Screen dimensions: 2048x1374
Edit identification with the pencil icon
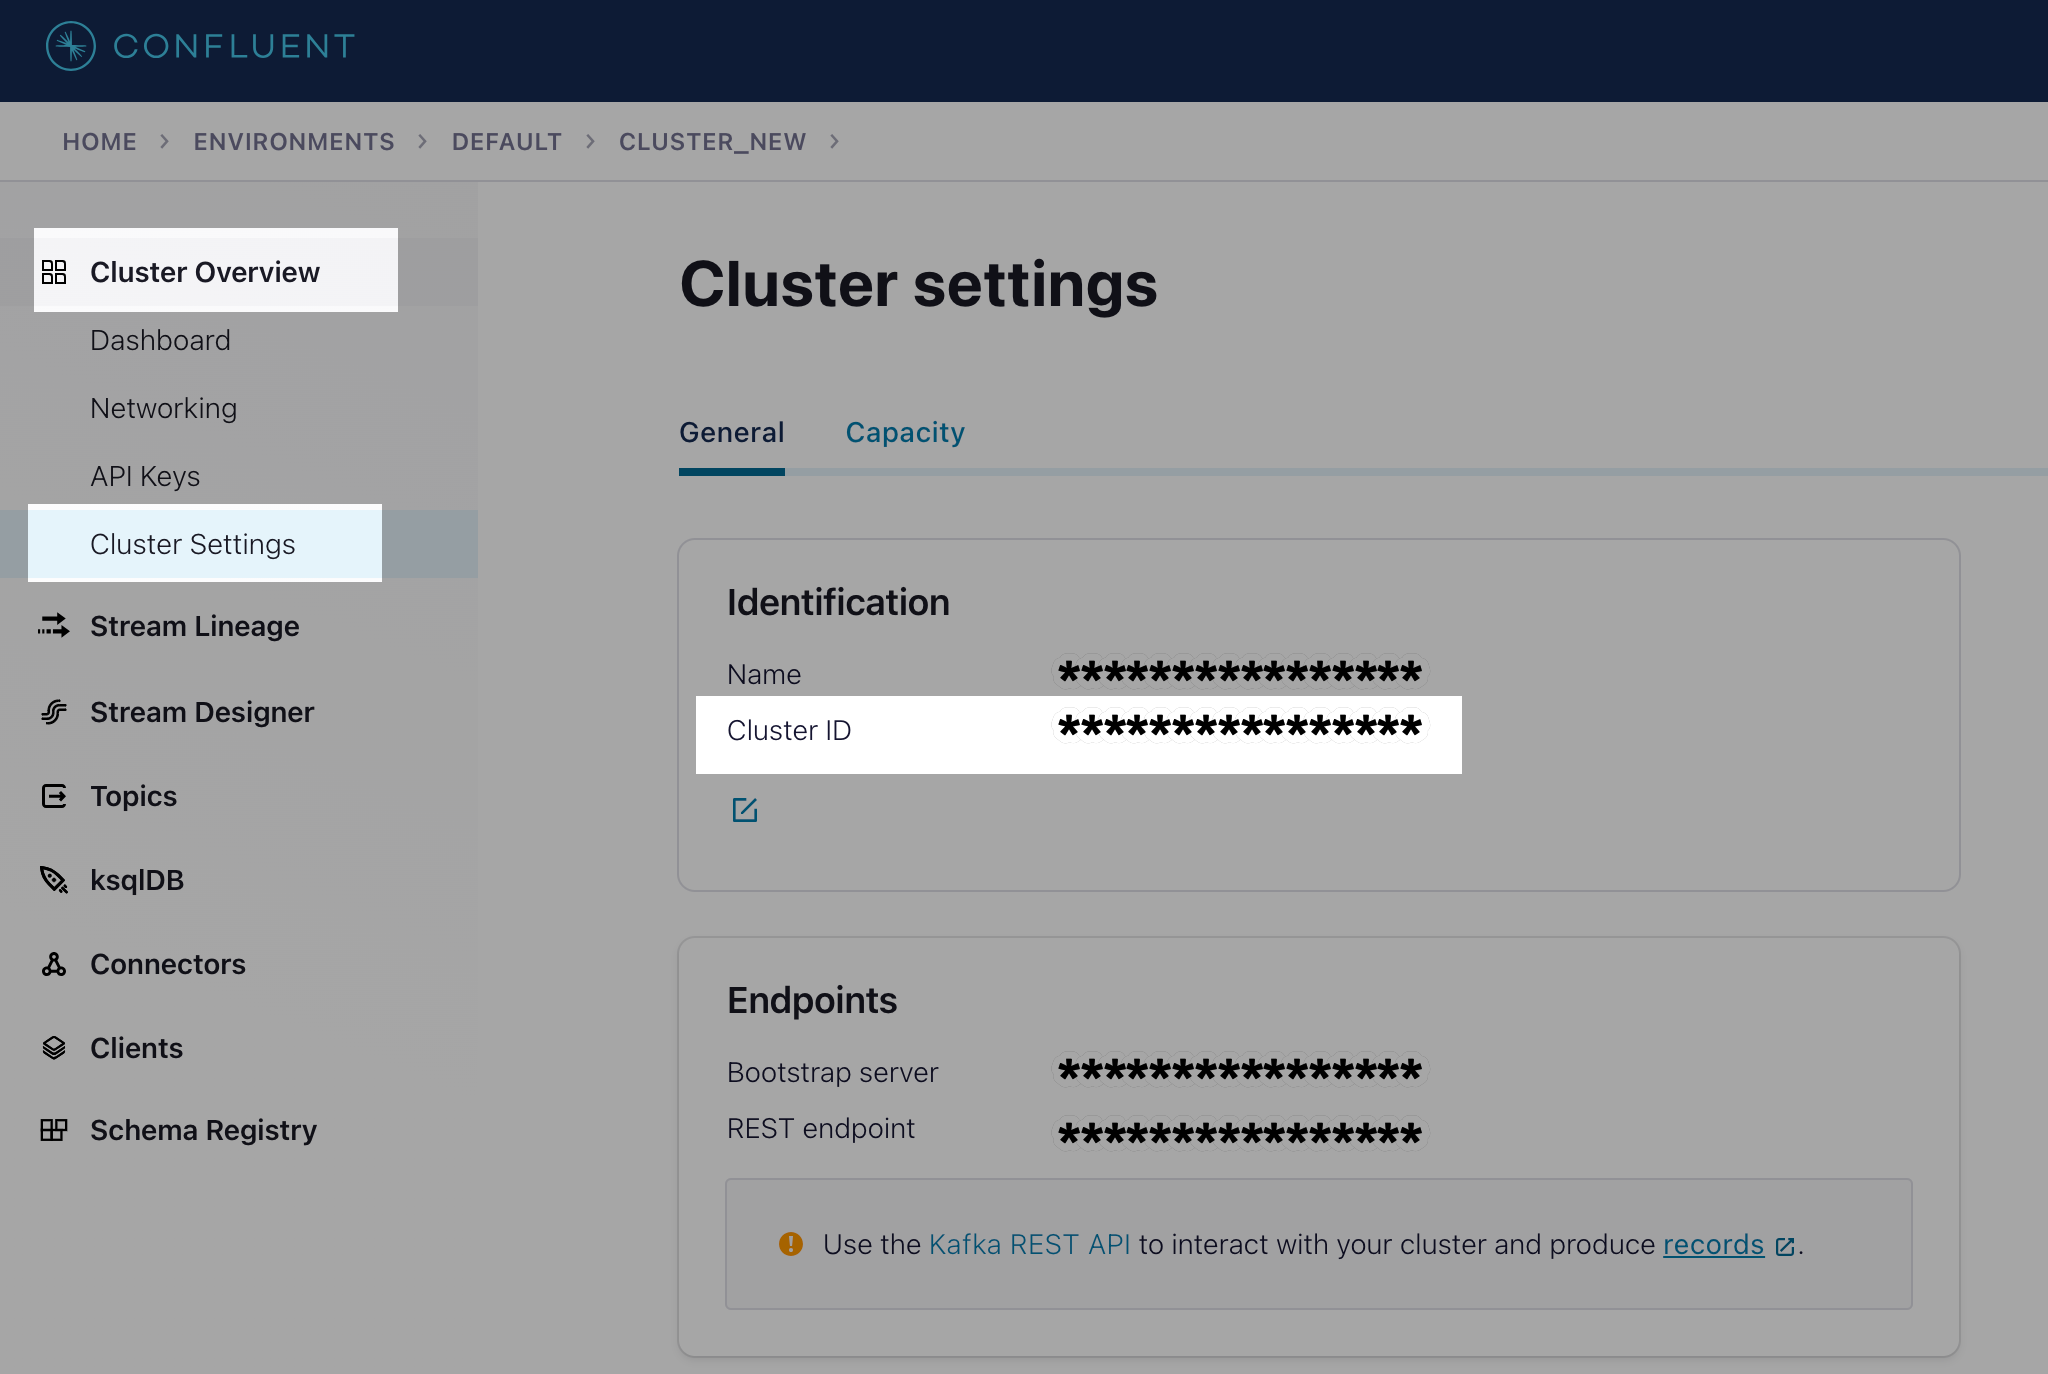pyautogui.click(x=745, y=809)
